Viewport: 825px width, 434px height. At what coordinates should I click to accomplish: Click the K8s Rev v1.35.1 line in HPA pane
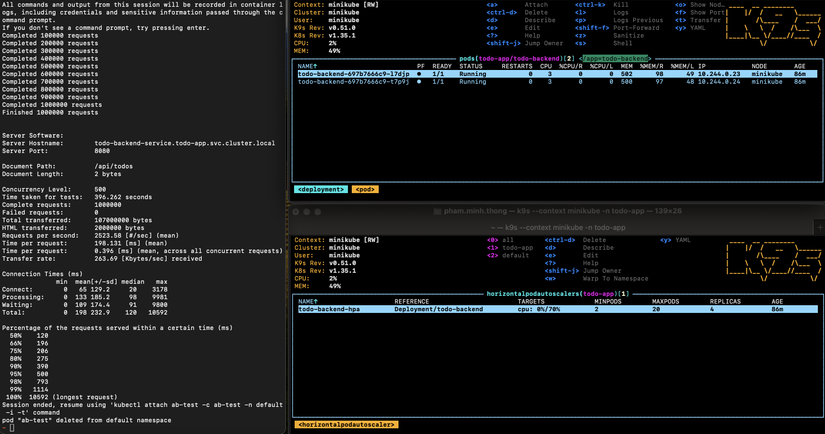point(325,270)
